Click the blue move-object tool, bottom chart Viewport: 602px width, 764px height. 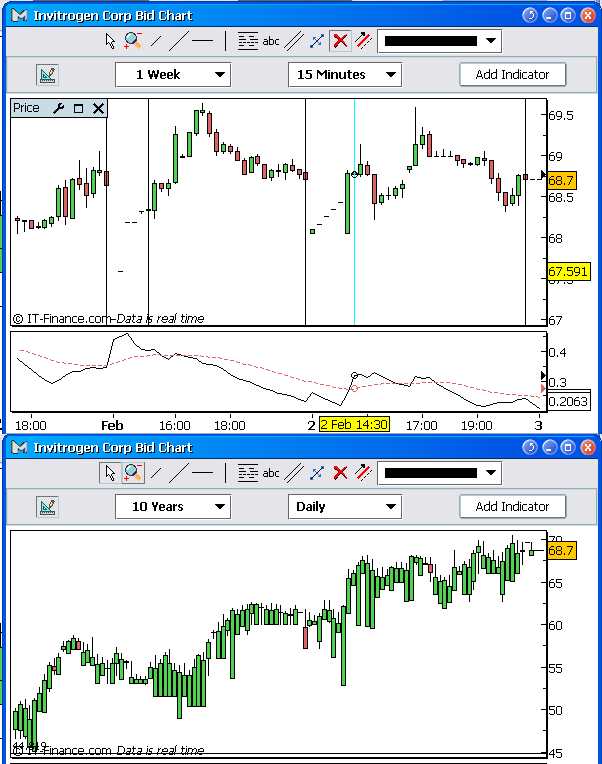click(317, 473)
